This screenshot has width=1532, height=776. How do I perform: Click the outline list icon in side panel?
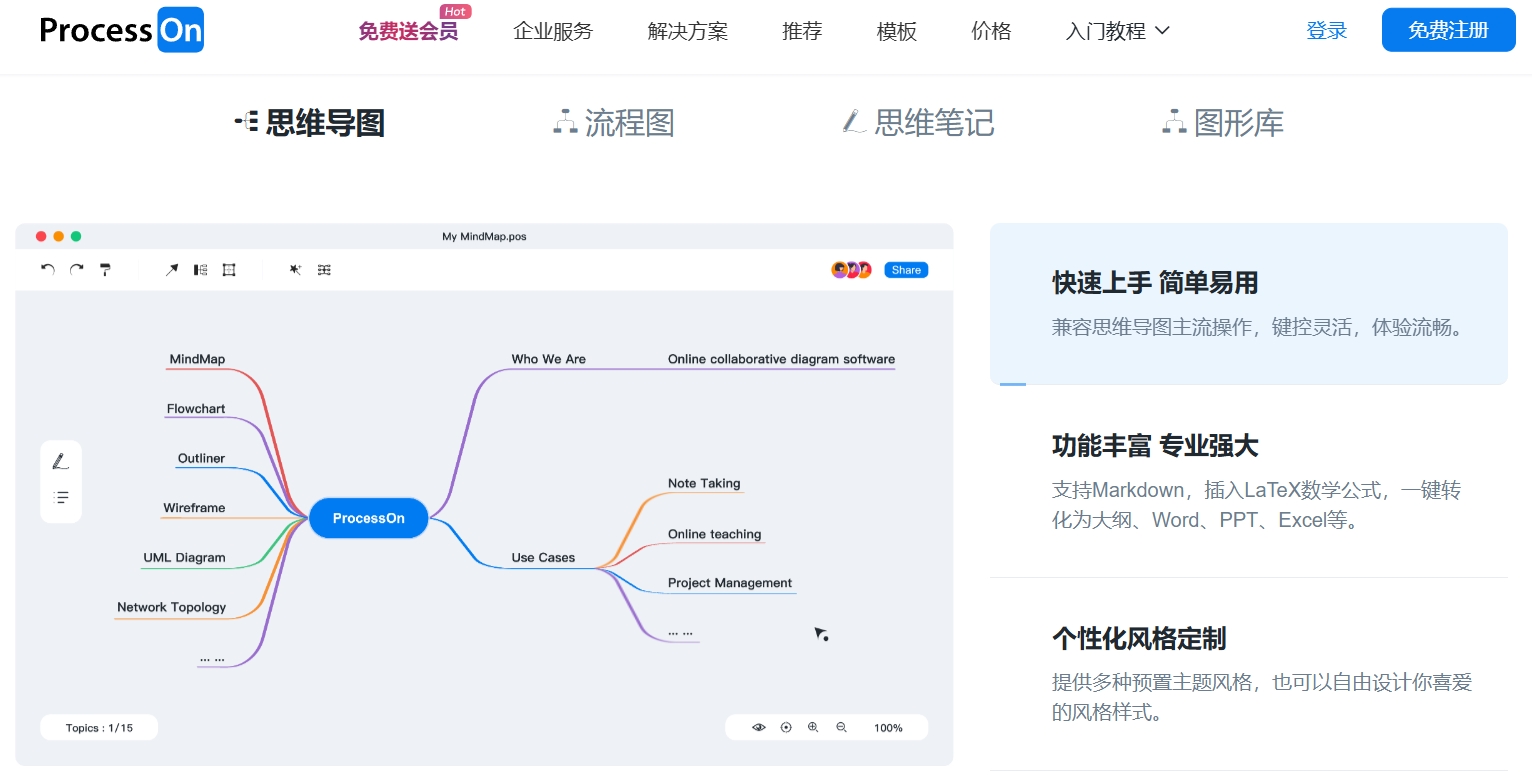pyautogui.click(x=61, y=497)
